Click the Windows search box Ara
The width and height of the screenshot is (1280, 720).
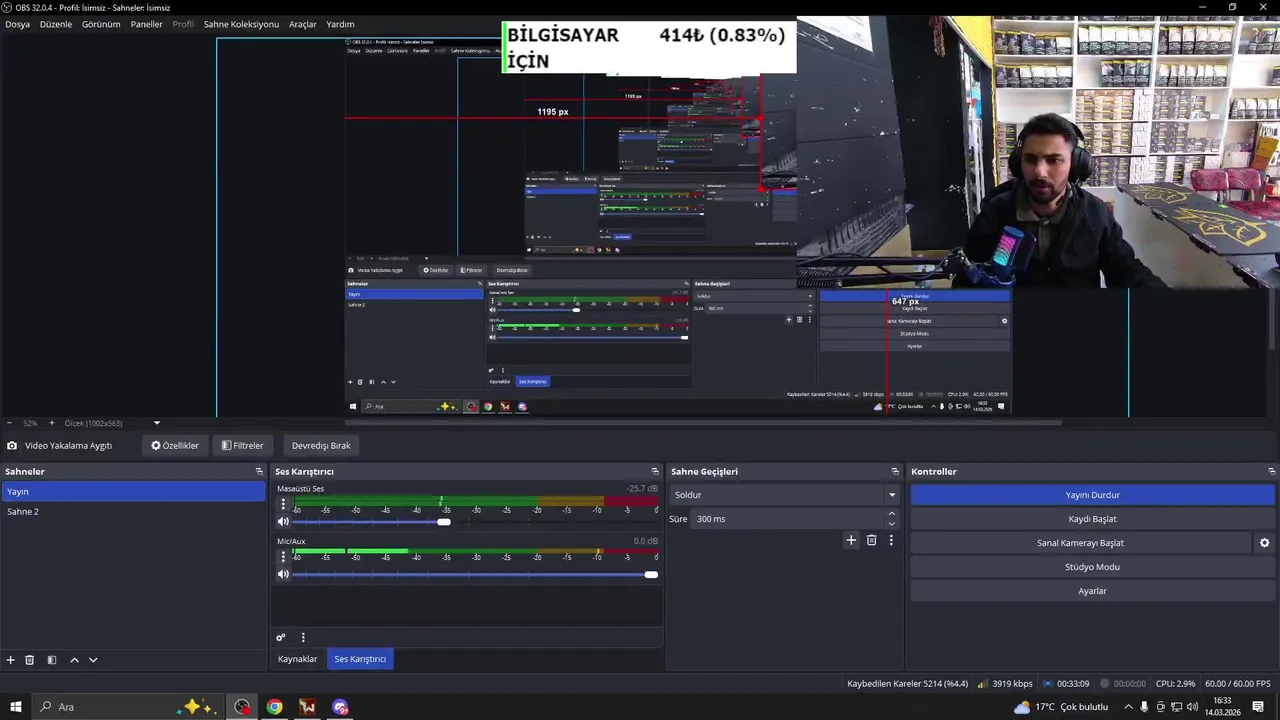[x=130, y=707]
